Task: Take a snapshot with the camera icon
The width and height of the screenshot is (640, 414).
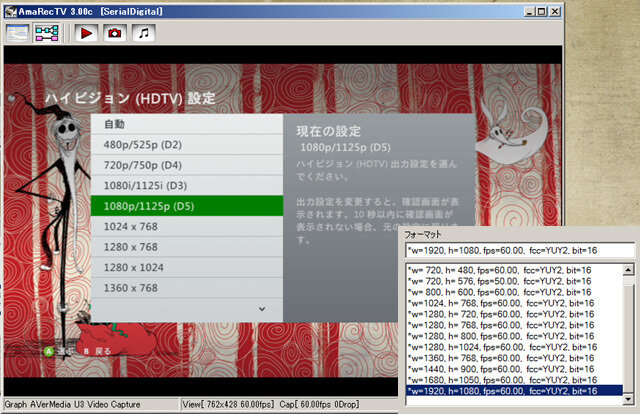Action: (115, 33)
